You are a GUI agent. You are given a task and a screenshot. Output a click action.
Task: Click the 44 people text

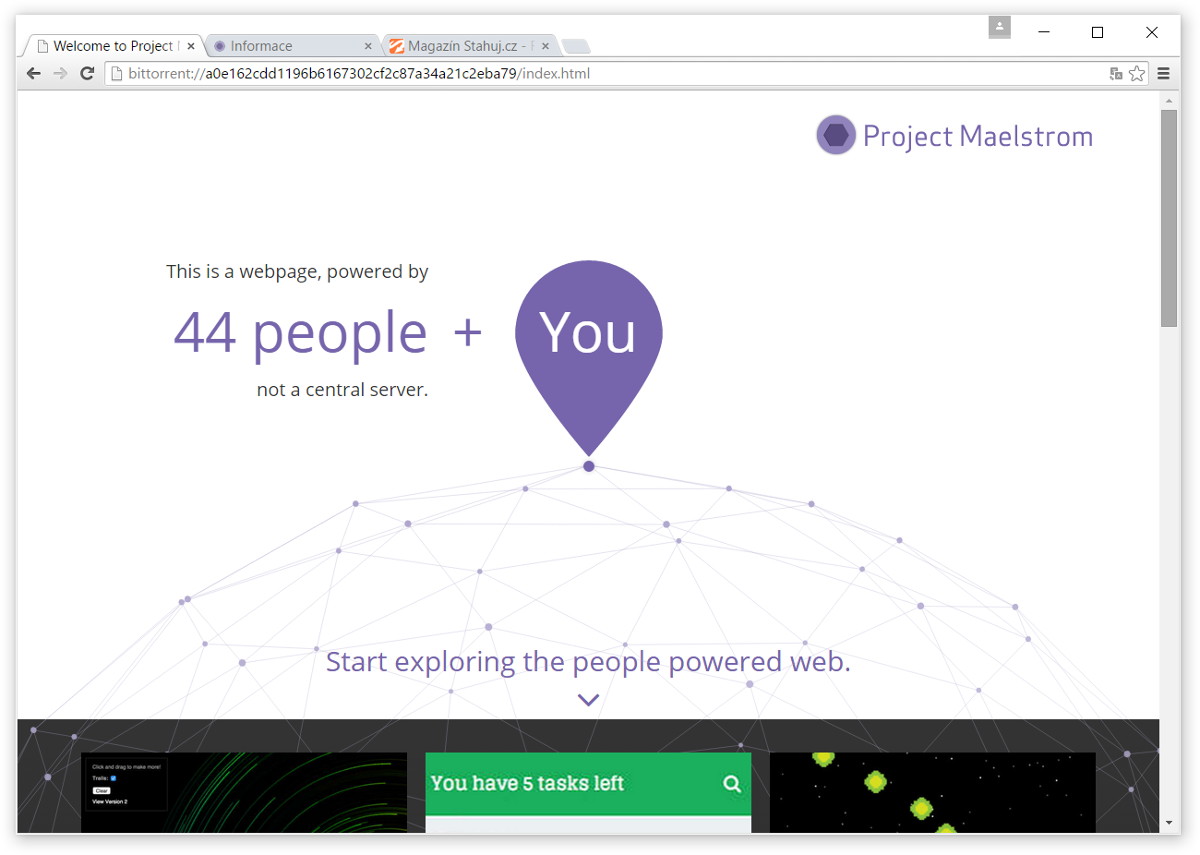click(x=300, y=332)
